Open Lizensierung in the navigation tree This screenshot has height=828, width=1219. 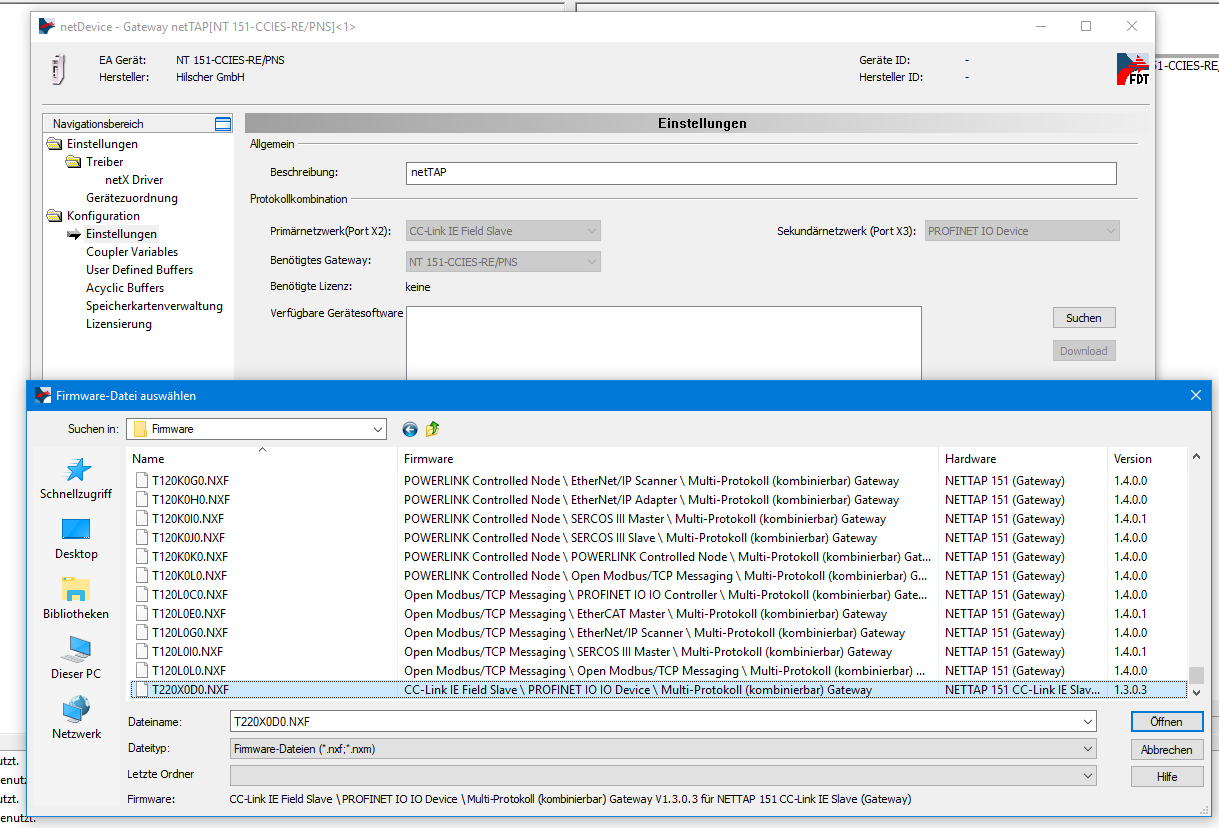click(x=119, y=324)
